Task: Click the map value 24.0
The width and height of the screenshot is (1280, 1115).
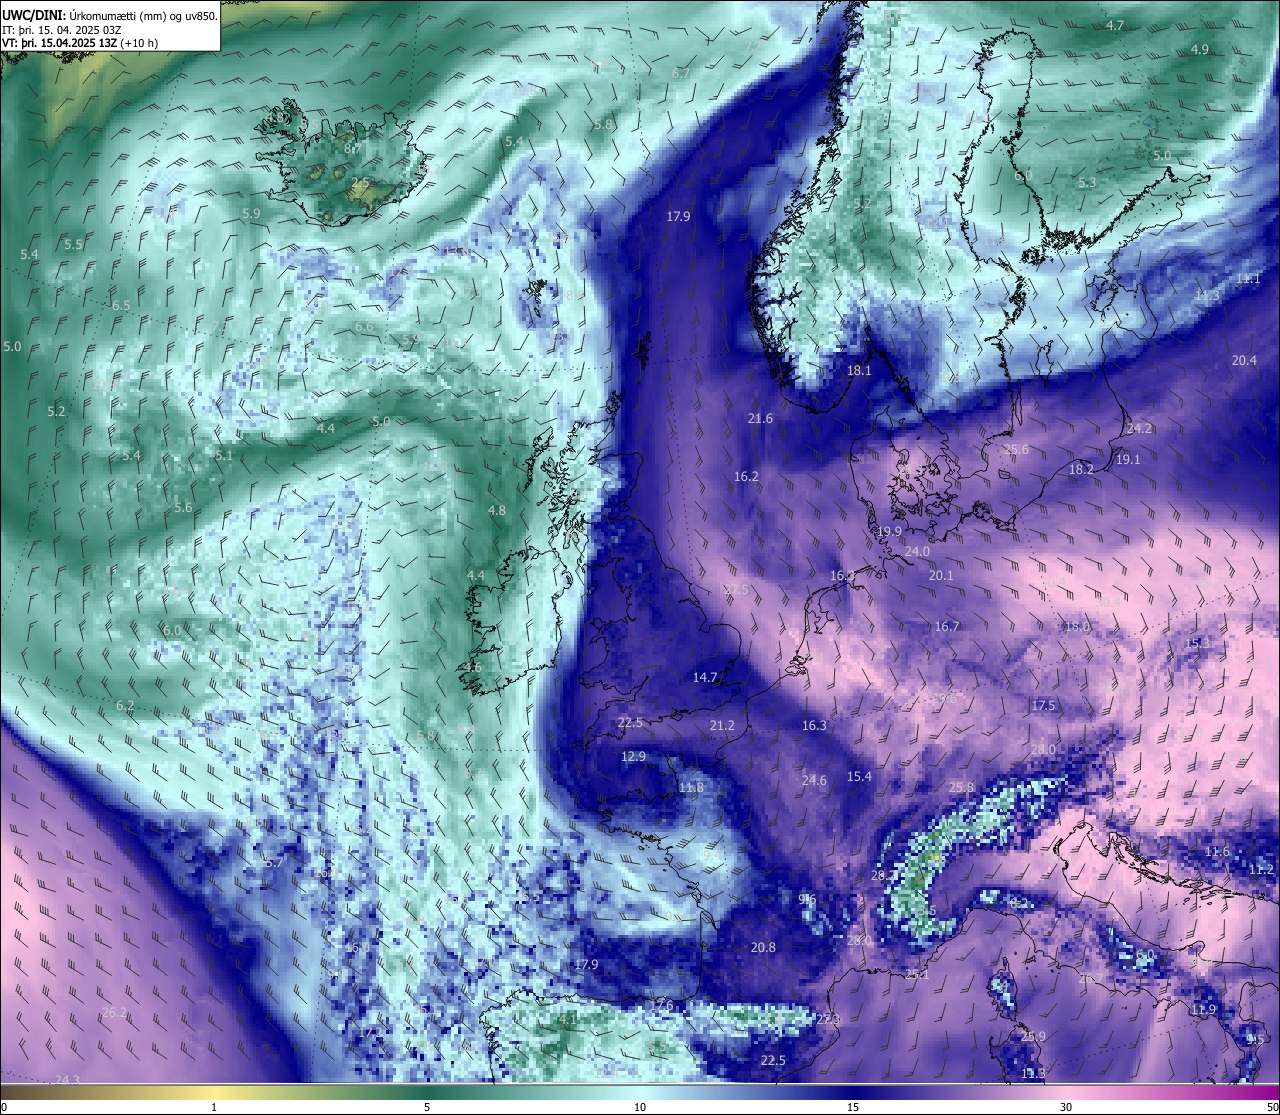Action: tap(917, 551)
